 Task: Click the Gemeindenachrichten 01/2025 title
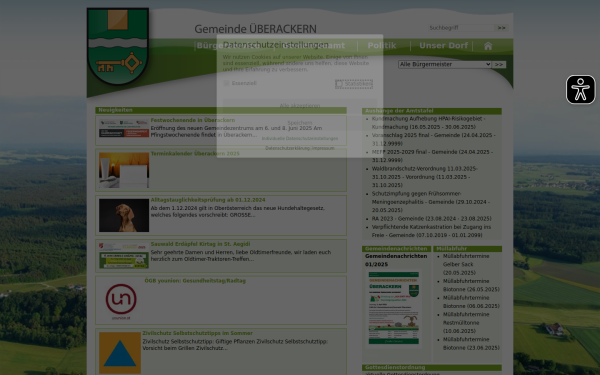pyautogui.click(x=396, y=260)
